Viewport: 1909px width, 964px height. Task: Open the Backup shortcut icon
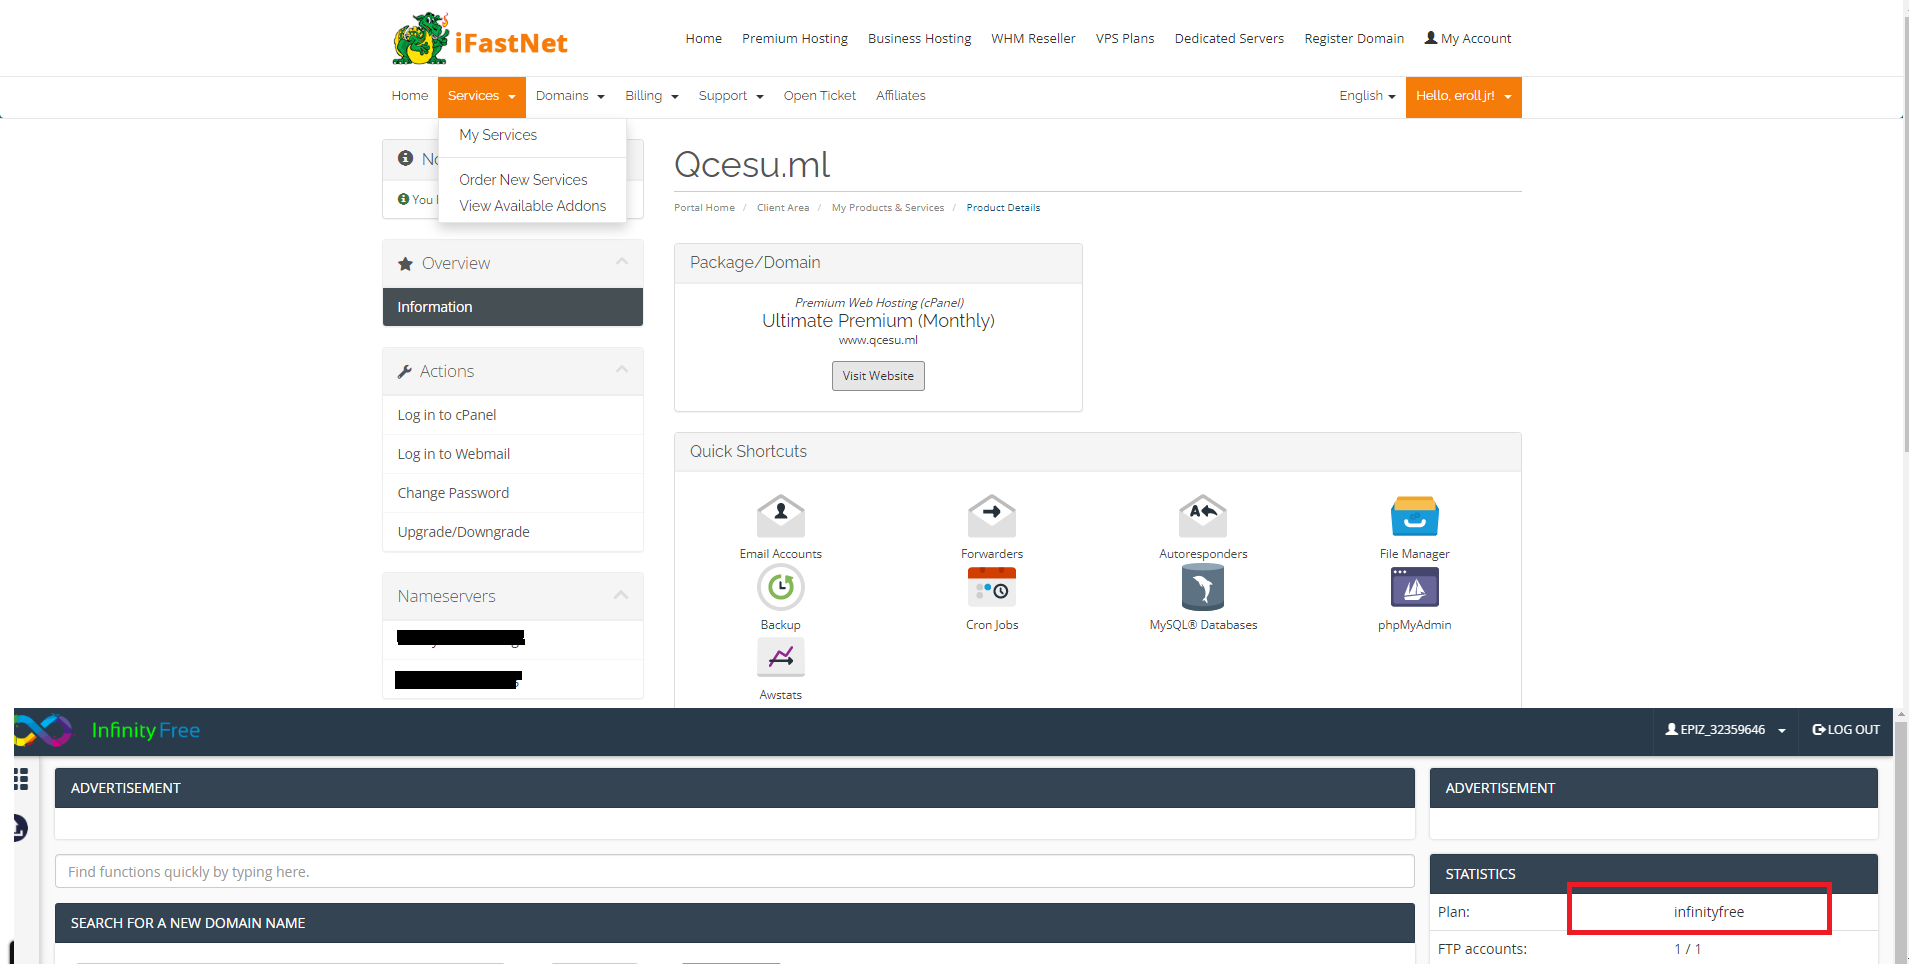781,587
